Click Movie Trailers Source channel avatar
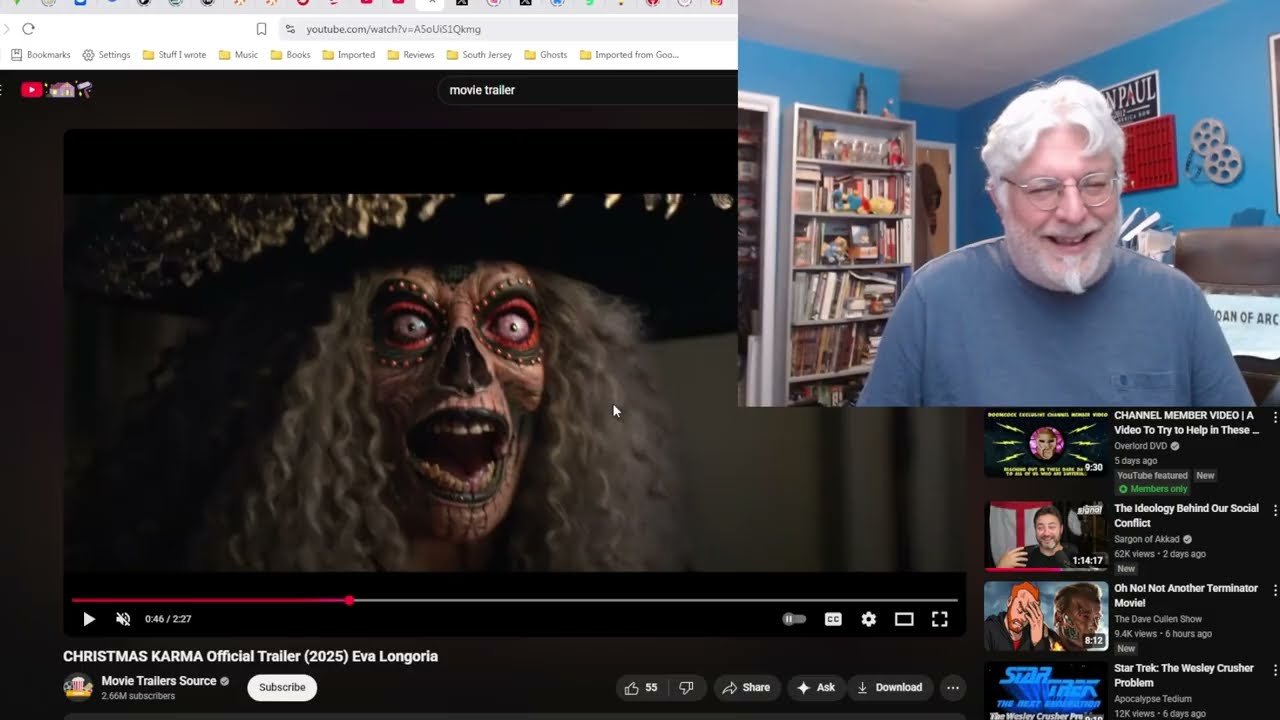 [x=78, y=688]
